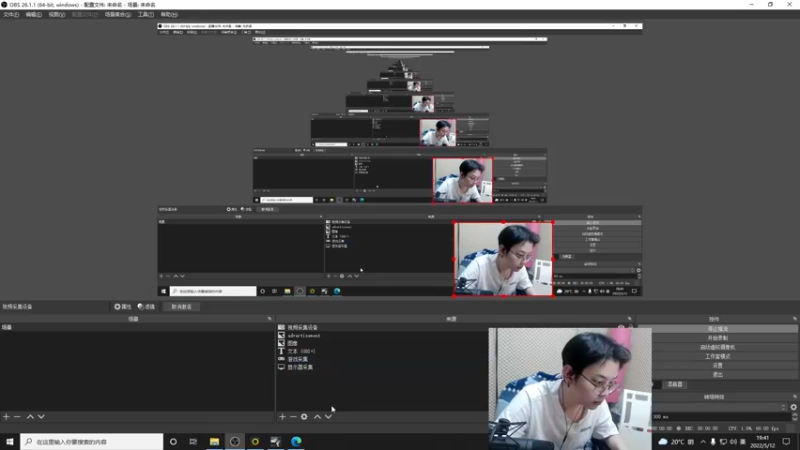Open the 场景集合 Scene Collection menu
800x450 pixels.
tap(118, 15)
